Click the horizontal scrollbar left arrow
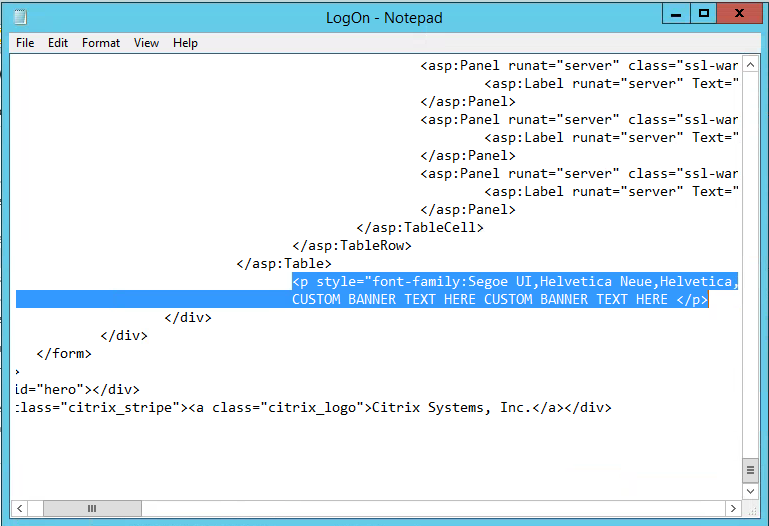Image resolution: width=769 pixels, height=526 pixels. click(20, 508)
